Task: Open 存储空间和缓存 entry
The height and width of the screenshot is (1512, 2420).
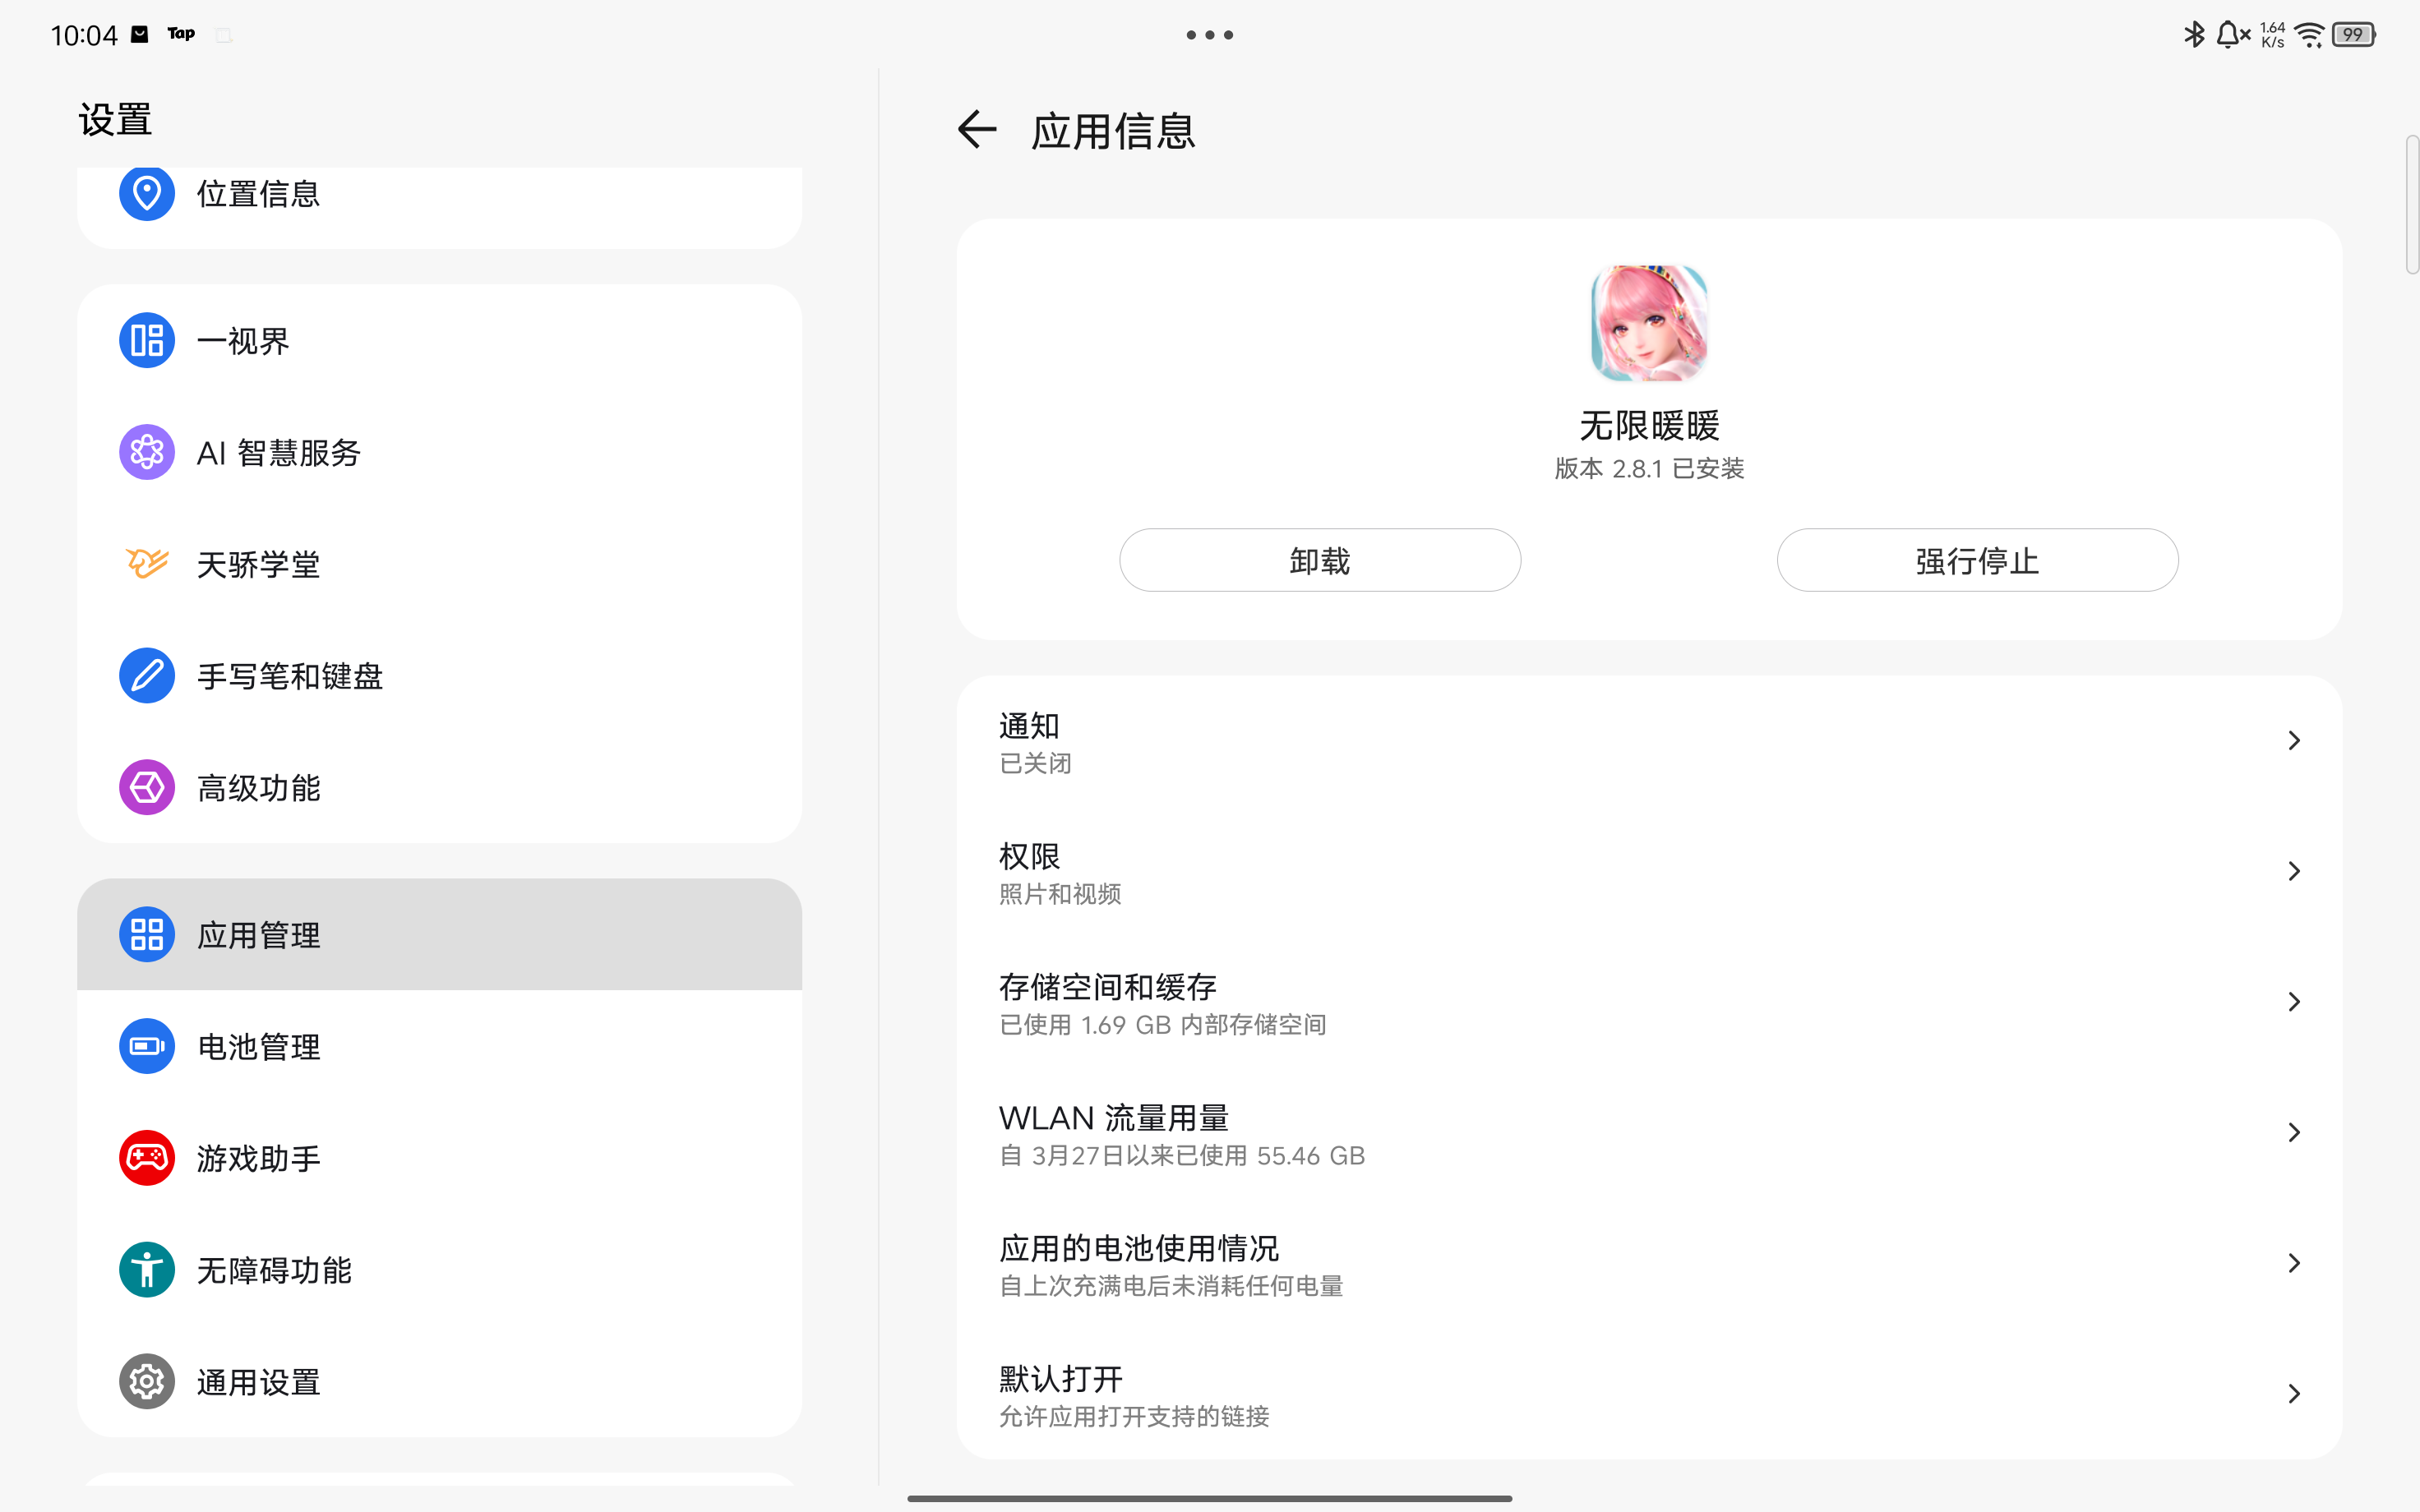Action: 1649,1002
